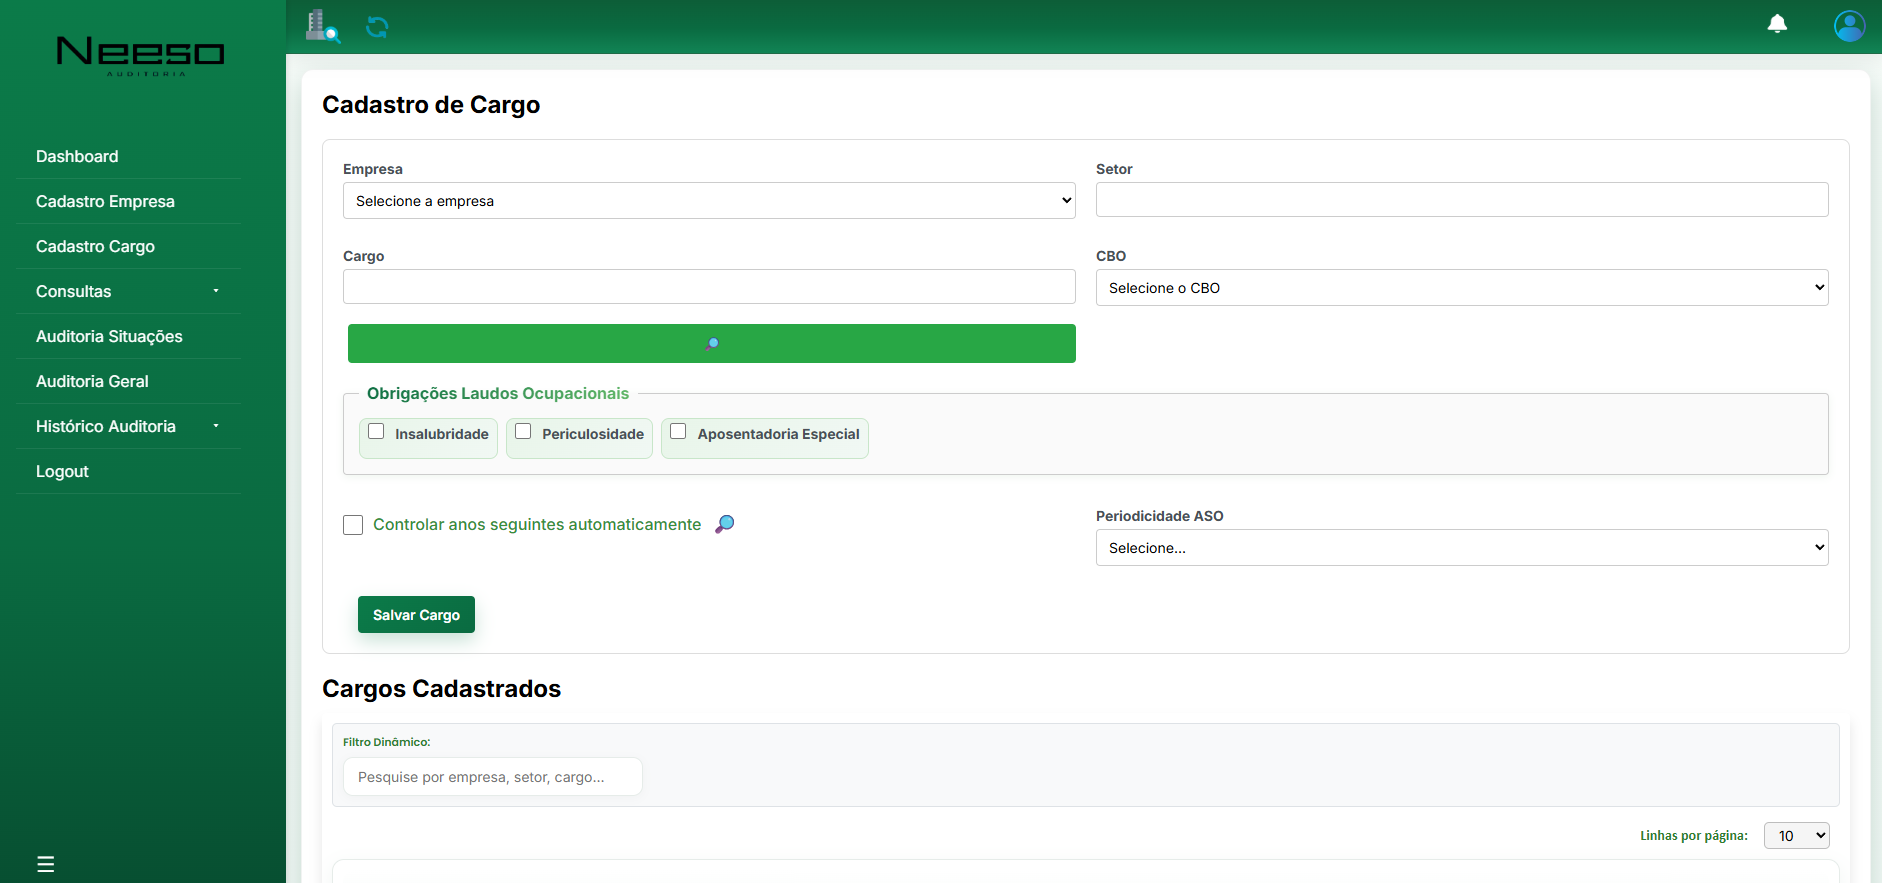This screenshot has width=1882, height=883.
Task: Go to Auditoria Geral in sidebar
Action: [x=92, y=381]
